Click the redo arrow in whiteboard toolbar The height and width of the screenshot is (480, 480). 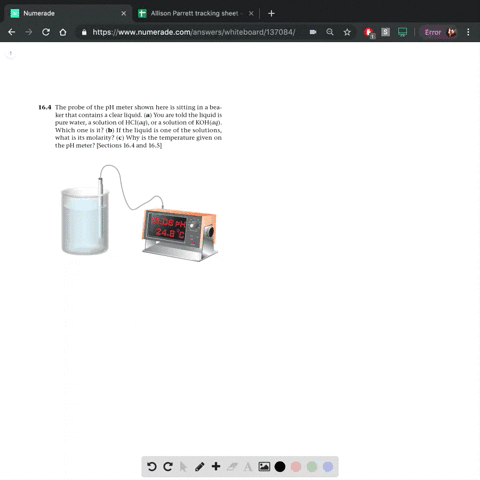(168, 467)
